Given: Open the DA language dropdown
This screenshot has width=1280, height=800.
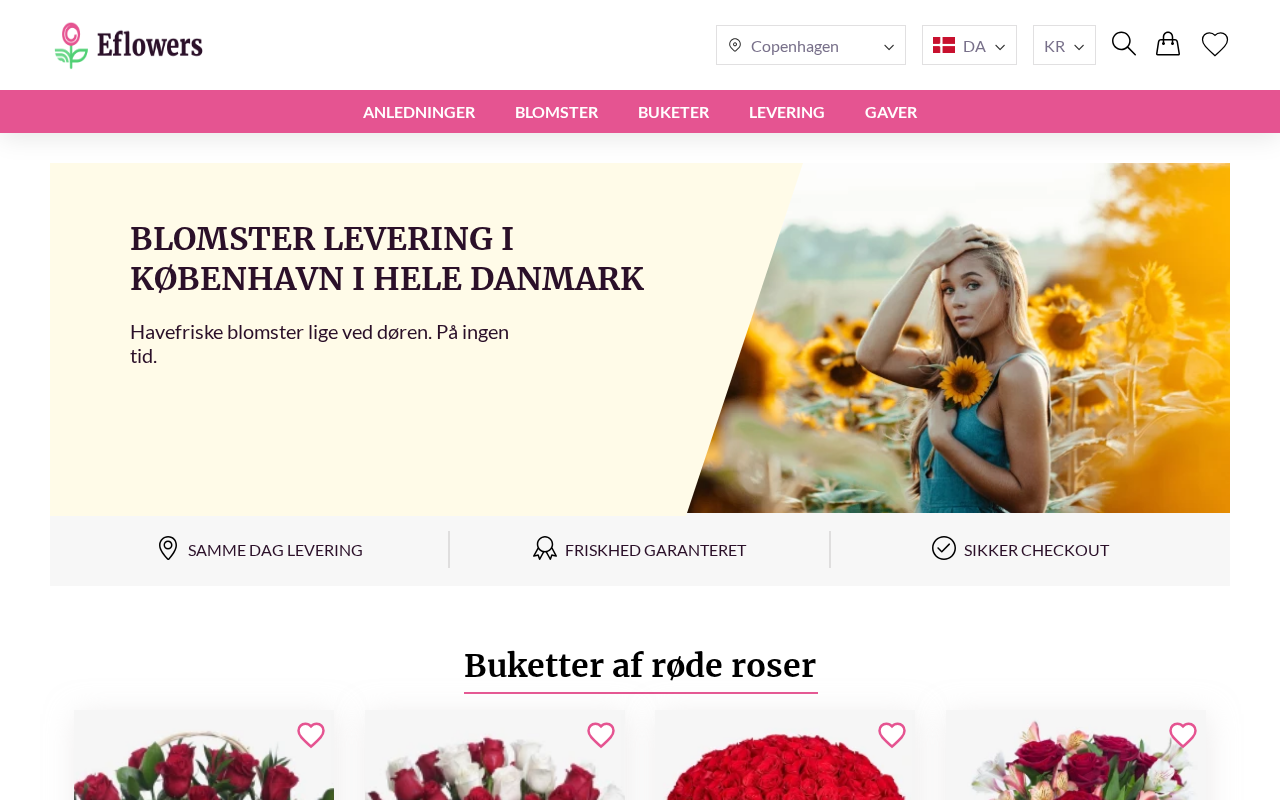Looking at the screenshot, I should [969, 45].
